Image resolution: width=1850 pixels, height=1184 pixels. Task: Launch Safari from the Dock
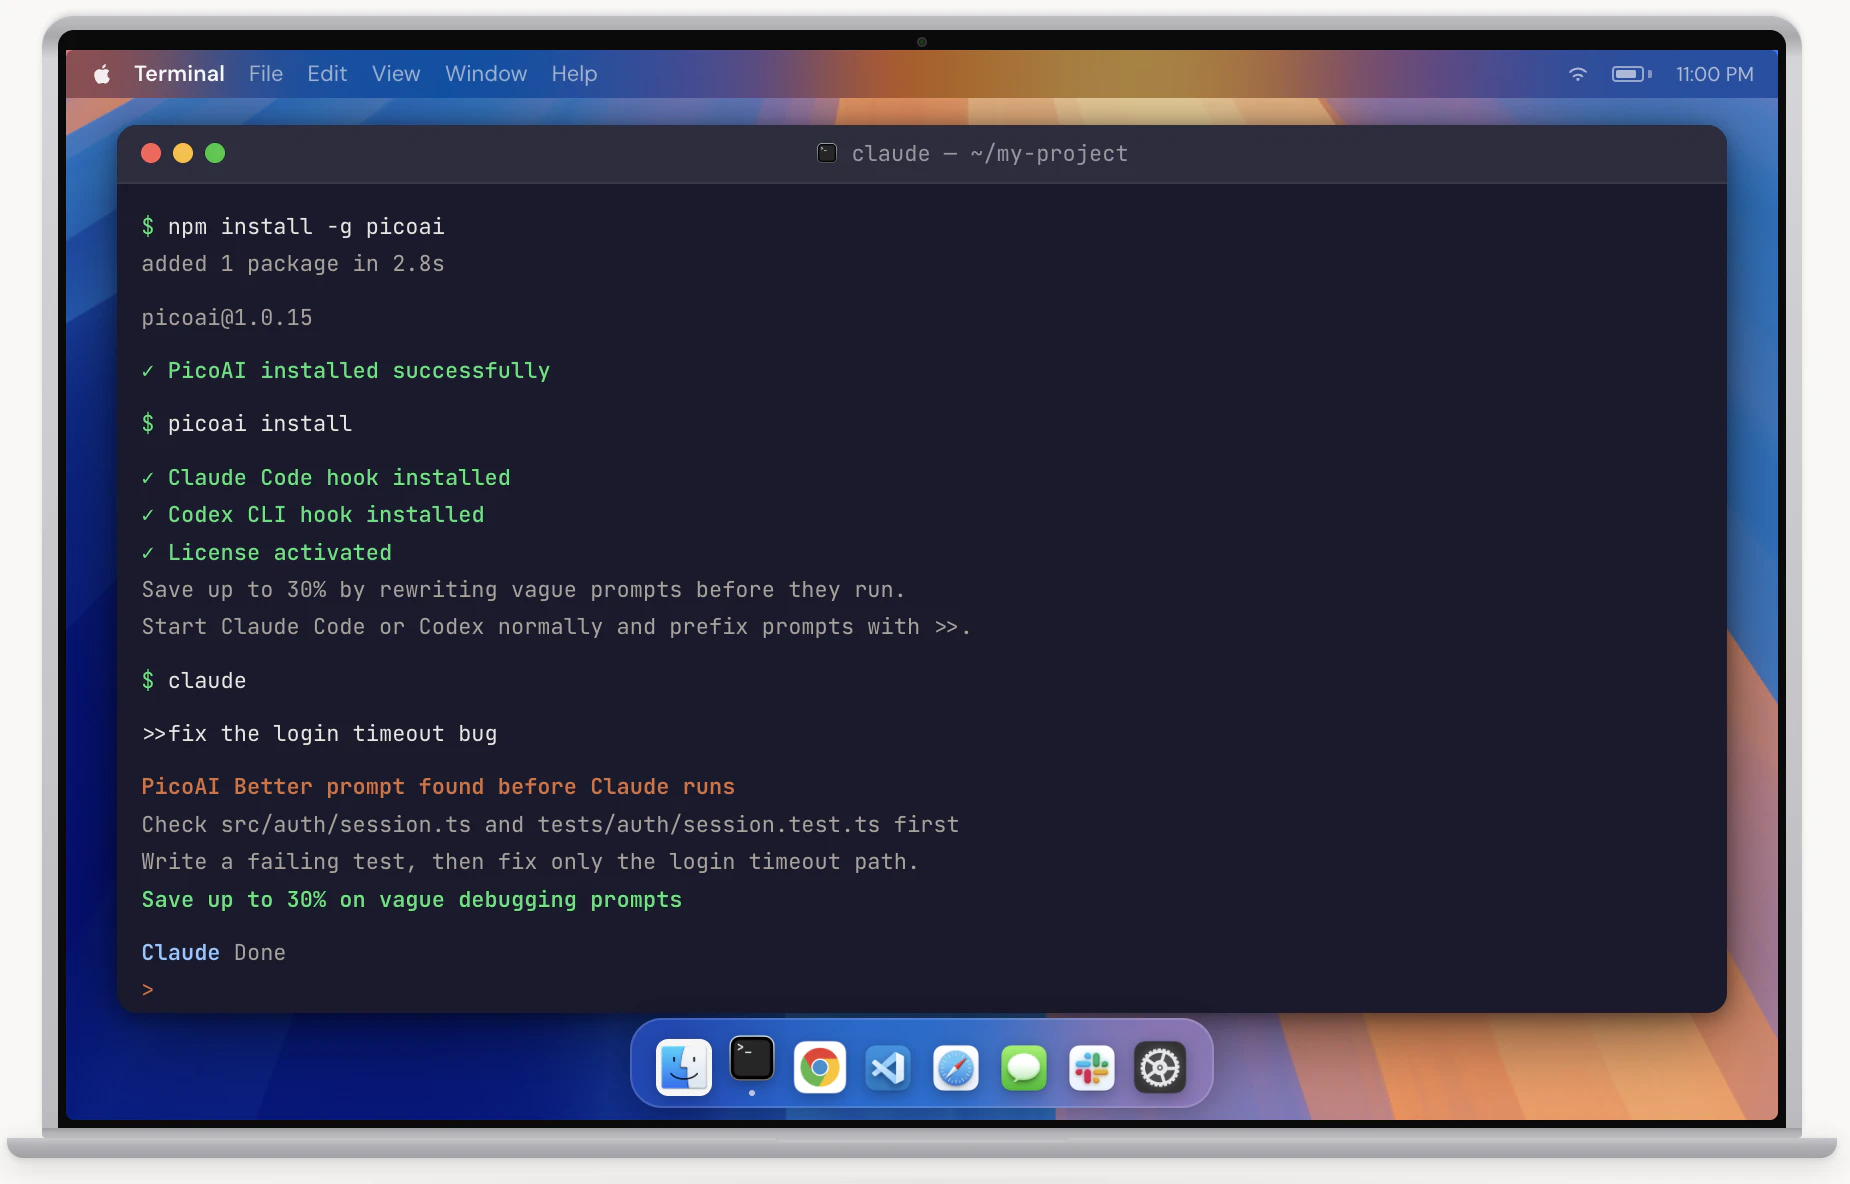click(955, 1067)
